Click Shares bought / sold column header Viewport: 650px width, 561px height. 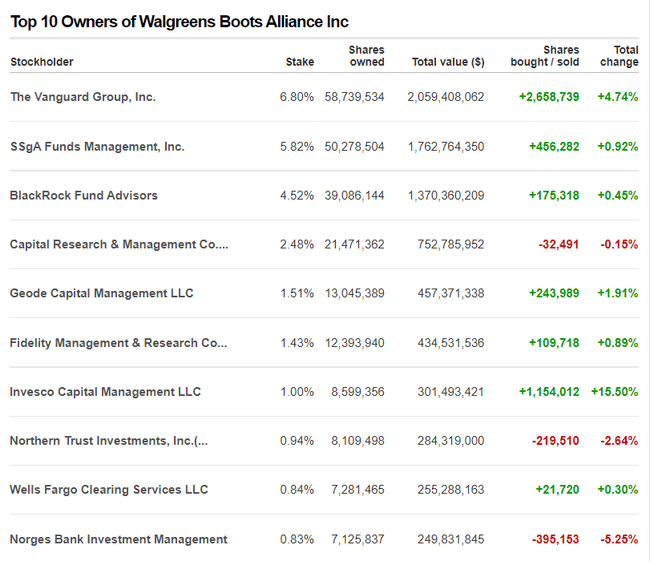[546, 56]
